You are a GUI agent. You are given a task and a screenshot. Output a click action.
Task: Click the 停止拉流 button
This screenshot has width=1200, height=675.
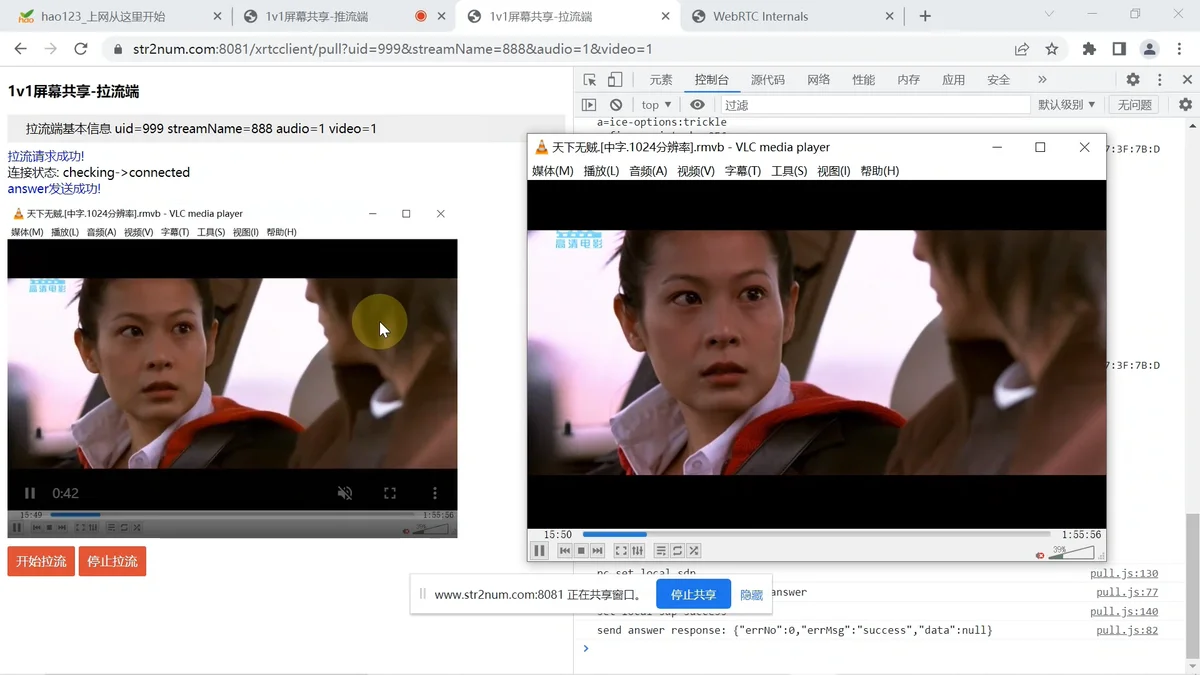tap(112, 561)
